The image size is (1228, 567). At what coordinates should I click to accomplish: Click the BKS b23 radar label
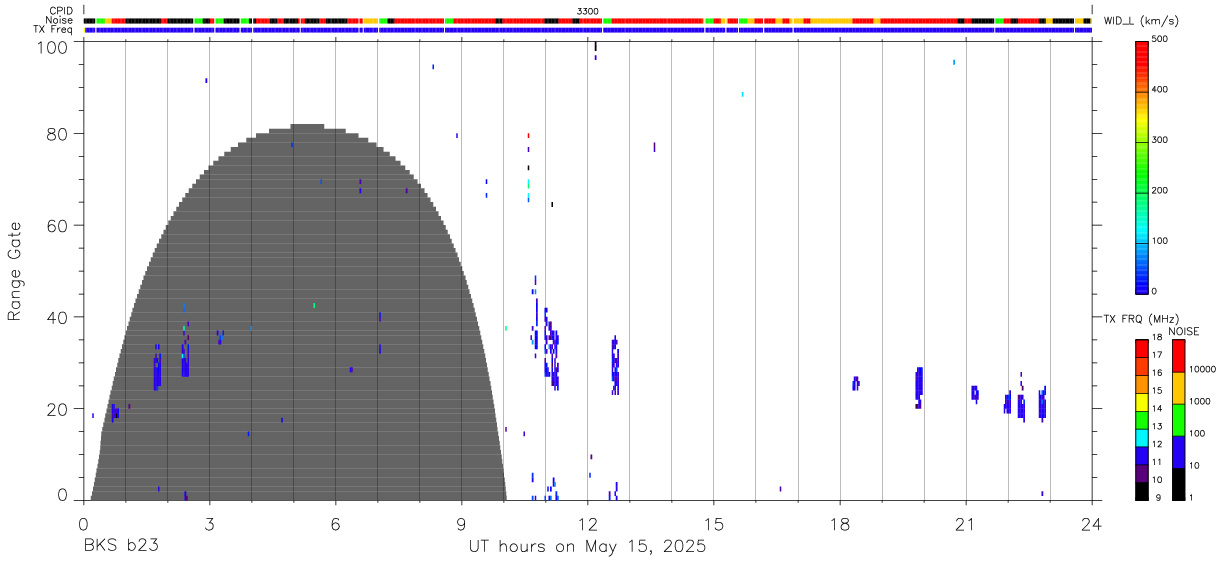[x=121, y=546]
